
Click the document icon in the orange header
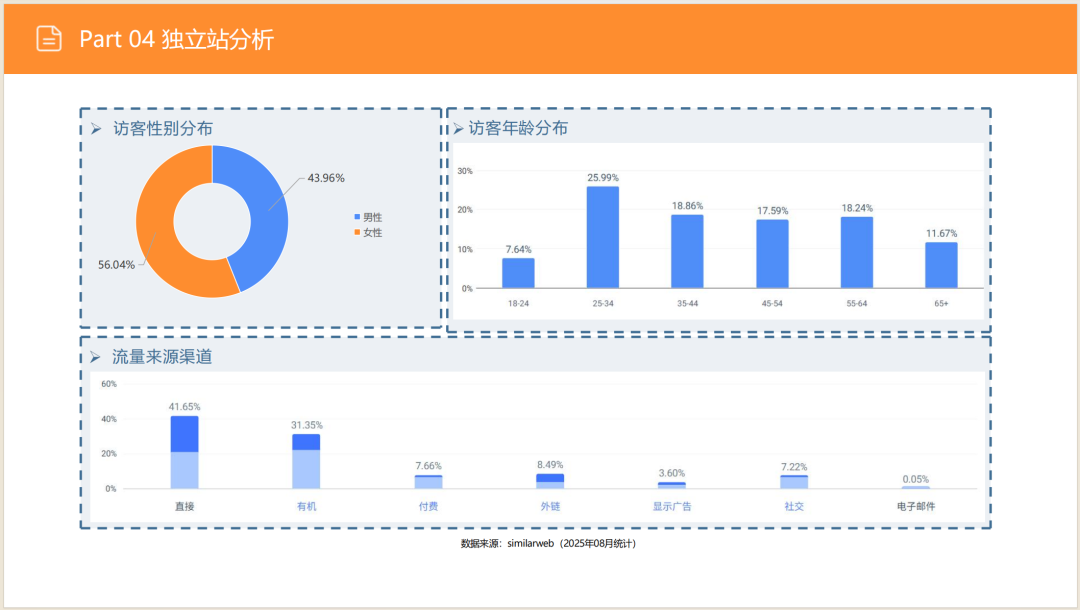49,39
